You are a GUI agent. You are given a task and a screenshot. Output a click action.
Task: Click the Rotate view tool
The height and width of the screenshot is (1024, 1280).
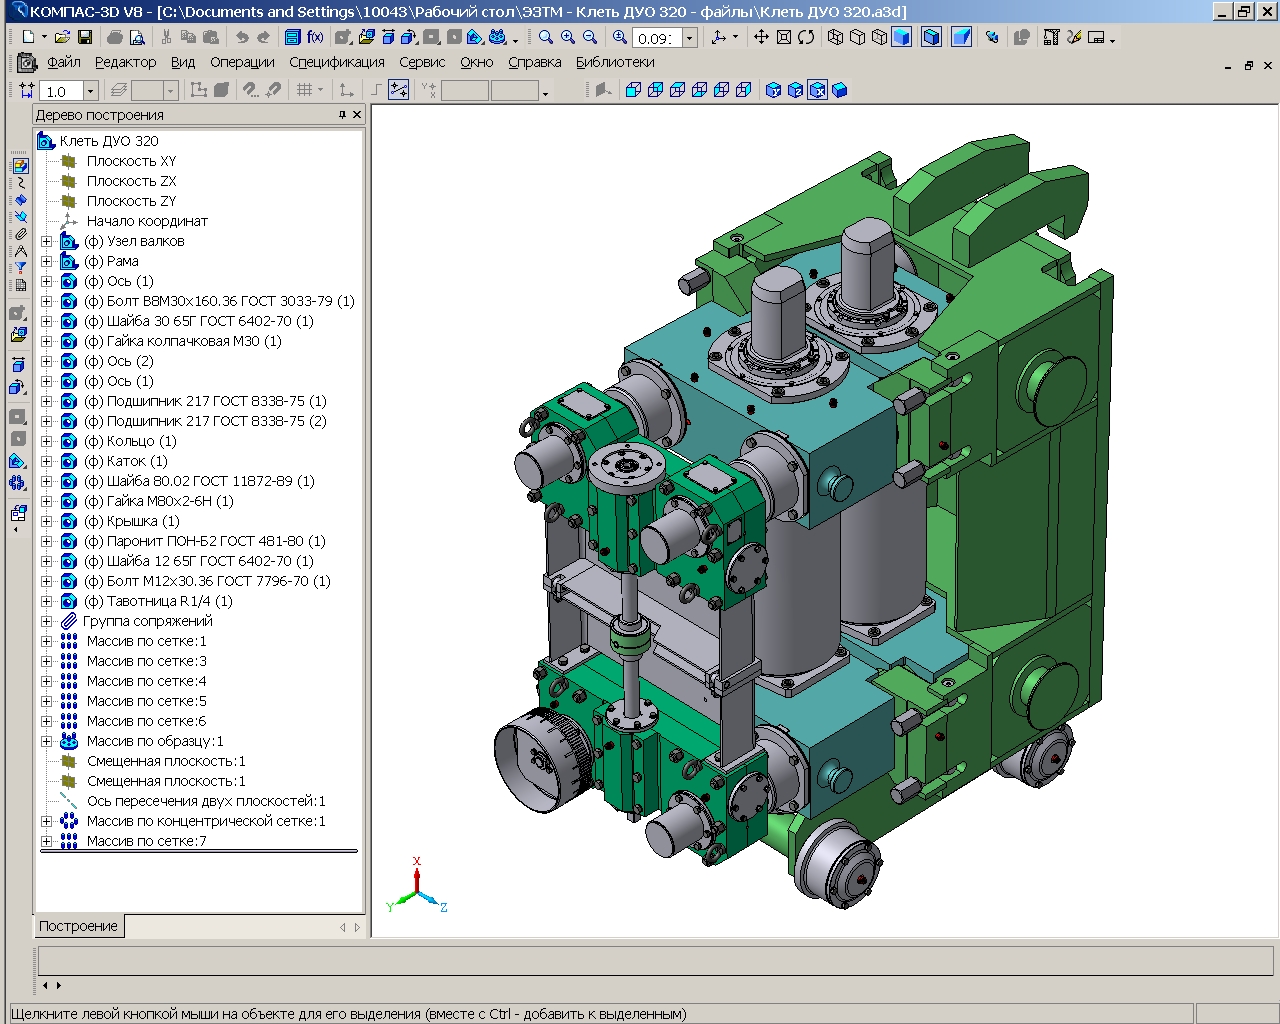pos(806,37)
